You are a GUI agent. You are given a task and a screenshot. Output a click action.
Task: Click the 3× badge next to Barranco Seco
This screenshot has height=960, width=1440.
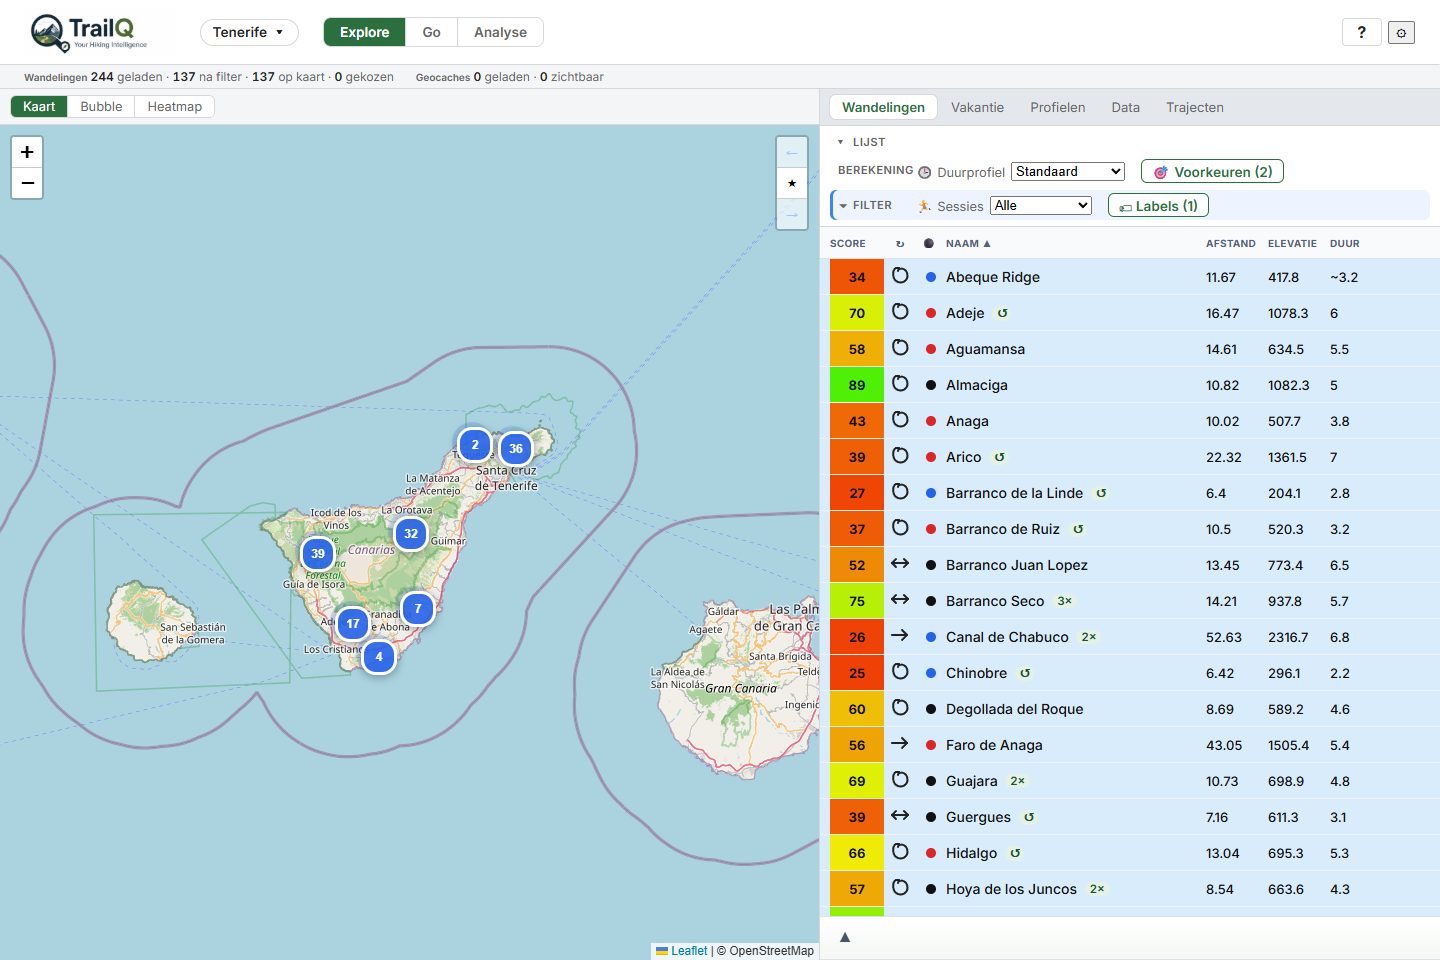[x=1065, y=601]
